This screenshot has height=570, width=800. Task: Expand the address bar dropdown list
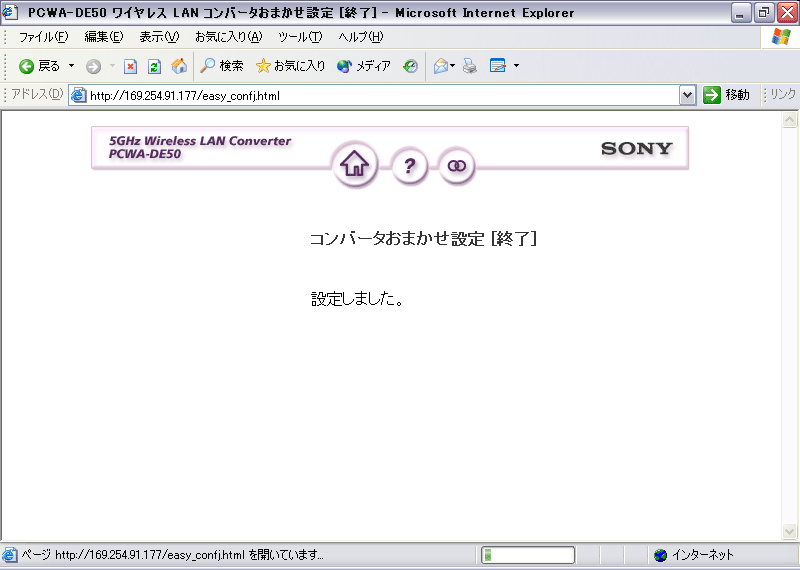(x=688, y=95)
